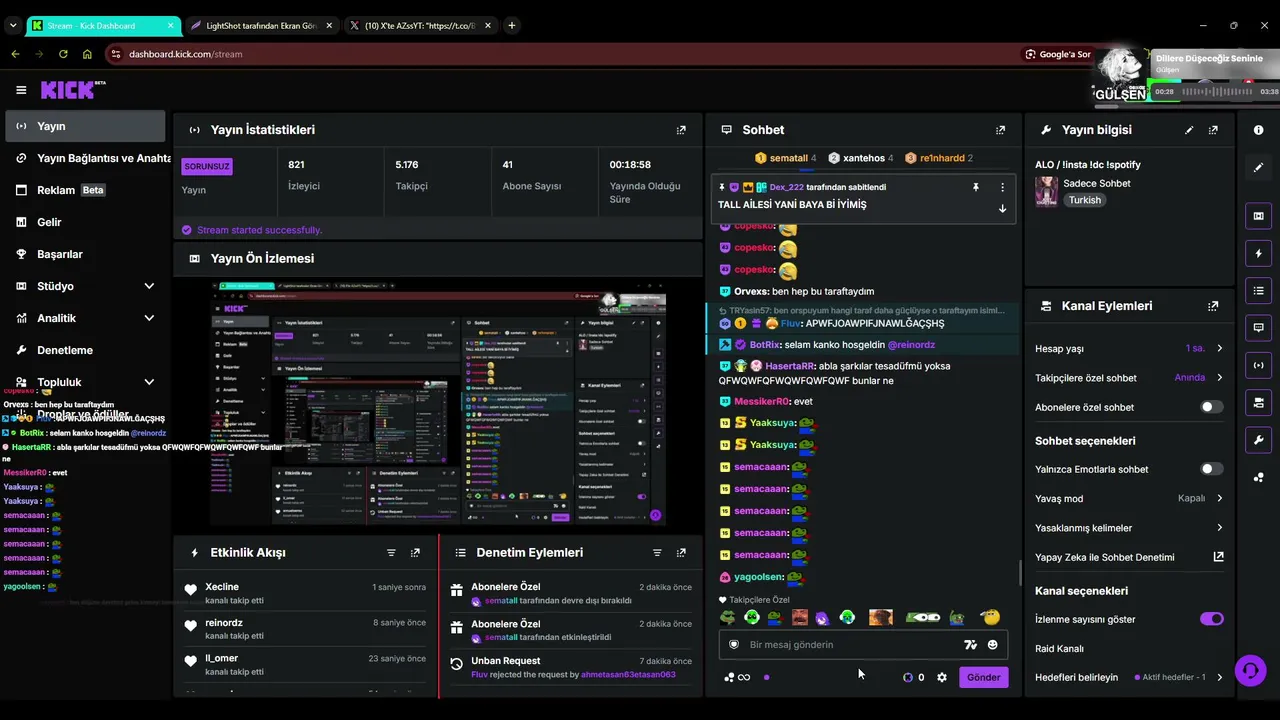Open Hesap yaşı options chevron
The height and width of the screenshot is (720, 1280).
click(x=1219, y=348)
